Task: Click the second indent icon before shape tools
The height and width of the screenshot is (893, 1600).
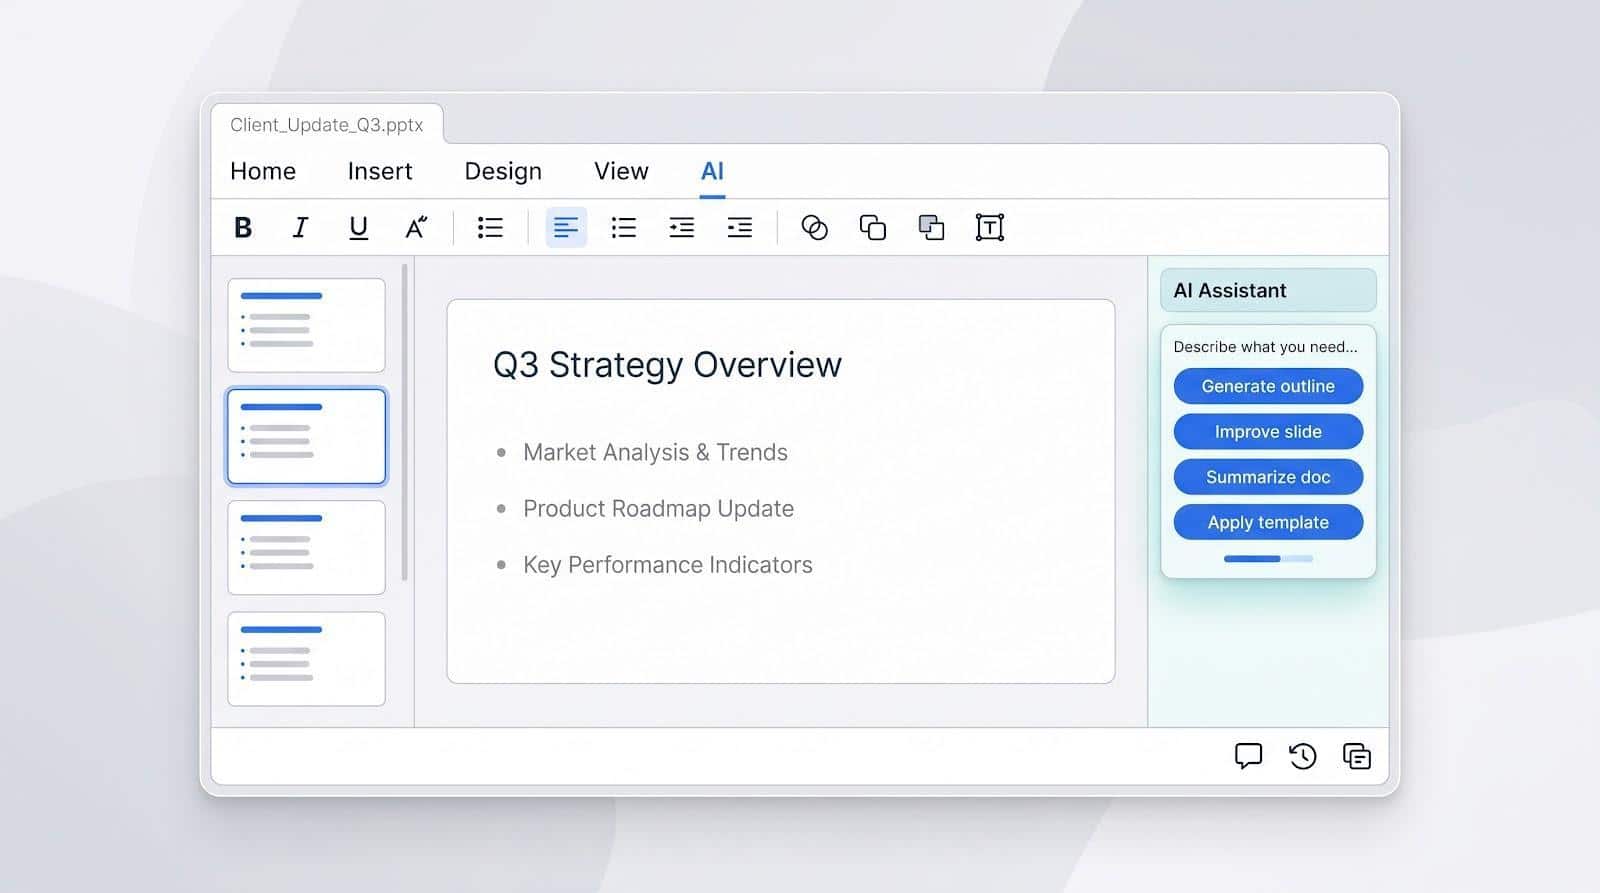Action: [740, 228]
